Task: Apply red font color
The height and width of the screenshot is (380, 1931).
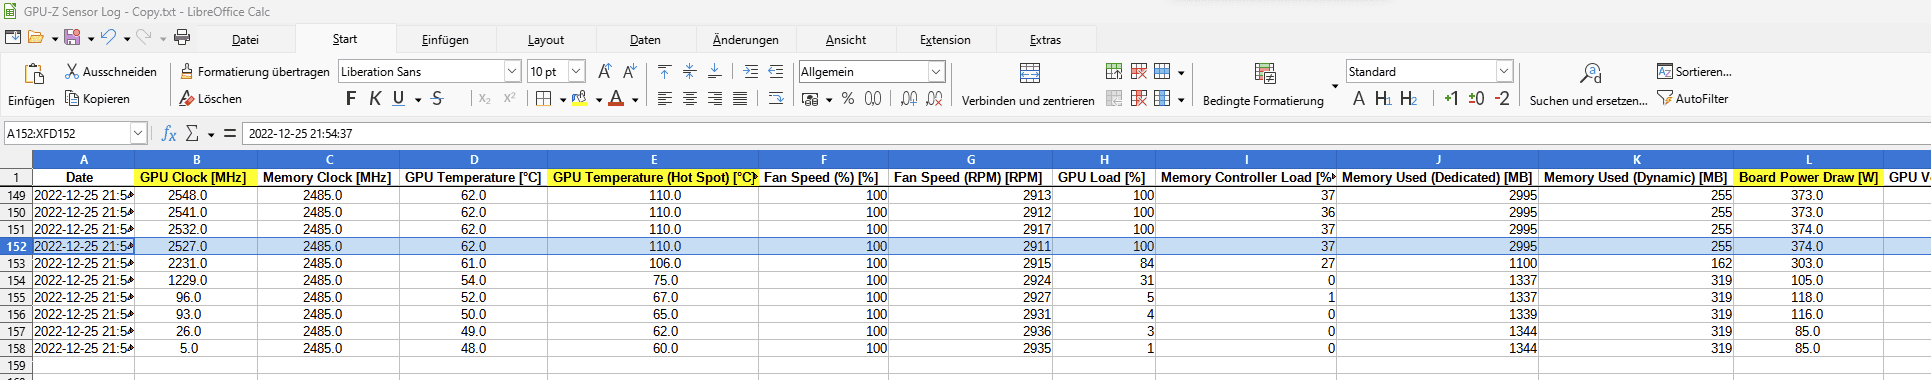Action: coord(616,99)
